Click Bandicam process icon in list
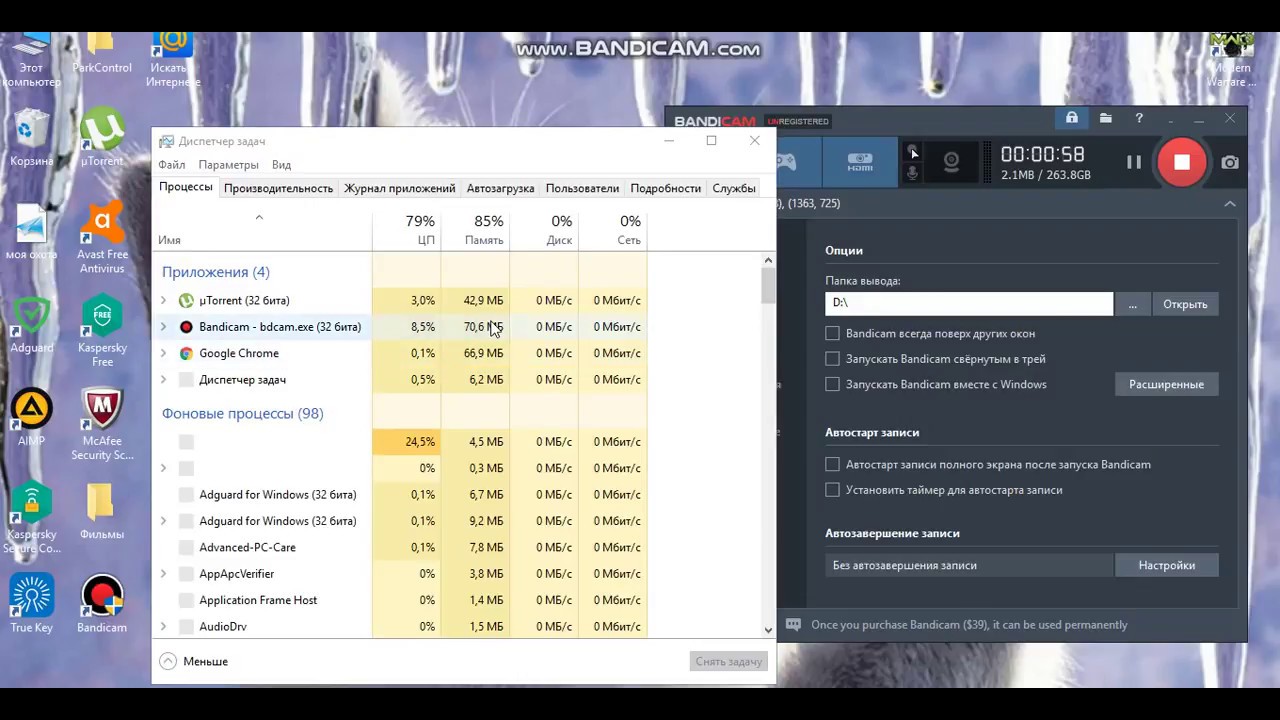1280x720 pixels. [186, 327]
